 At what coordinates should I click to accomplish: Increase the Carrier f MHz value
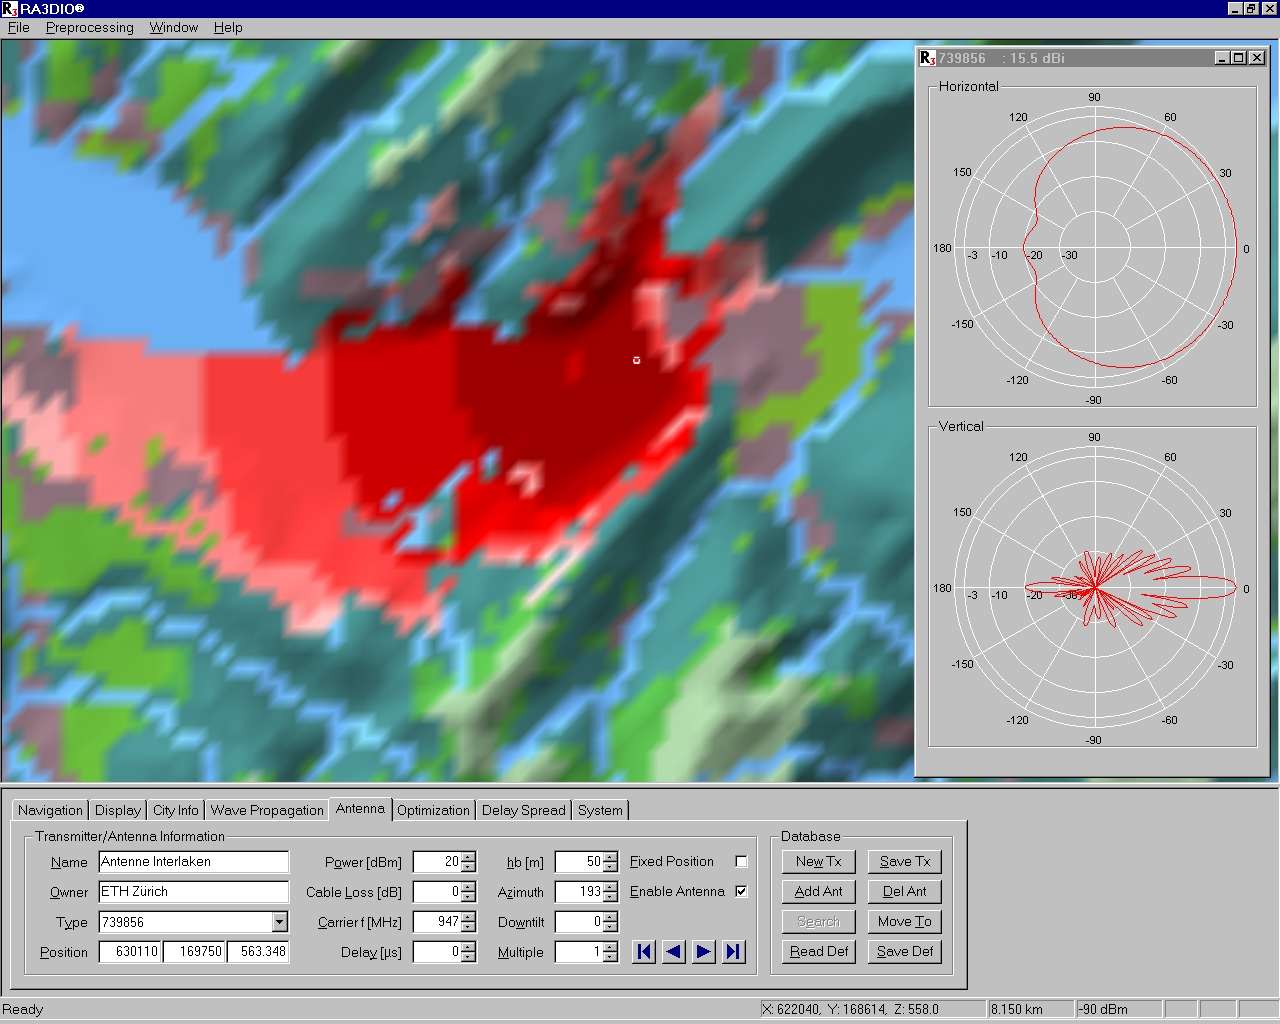[x=469, y=917]
